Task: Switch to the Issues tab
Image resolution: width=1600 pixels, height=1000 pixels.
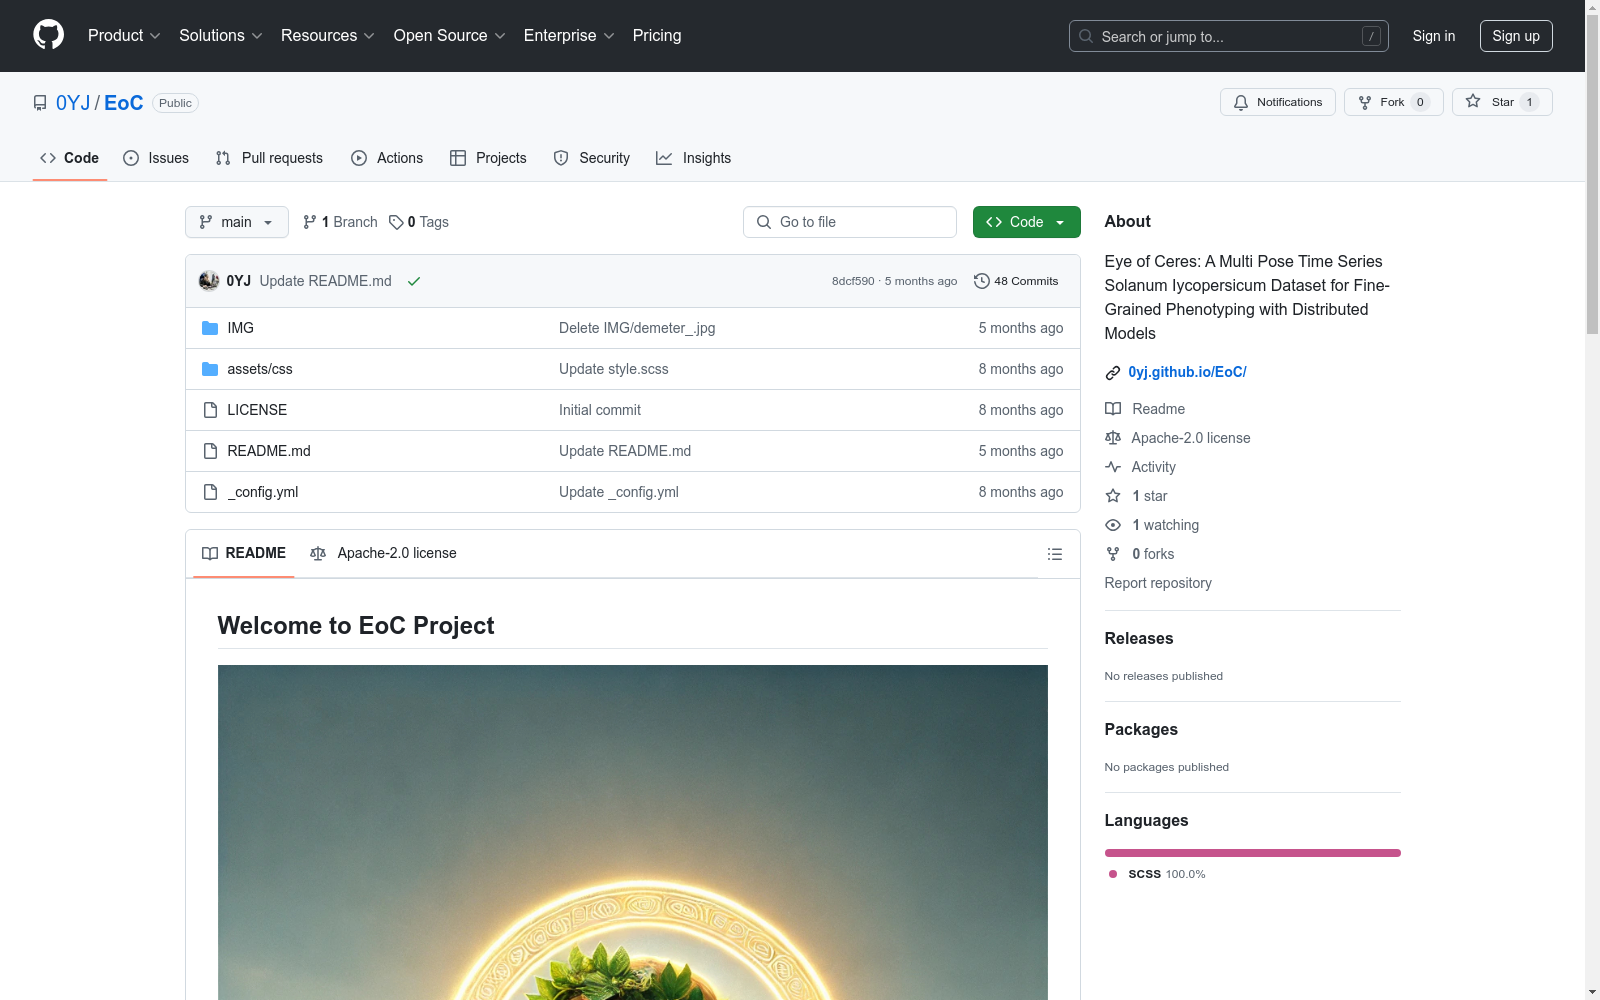Action: (x=156, y=158)
